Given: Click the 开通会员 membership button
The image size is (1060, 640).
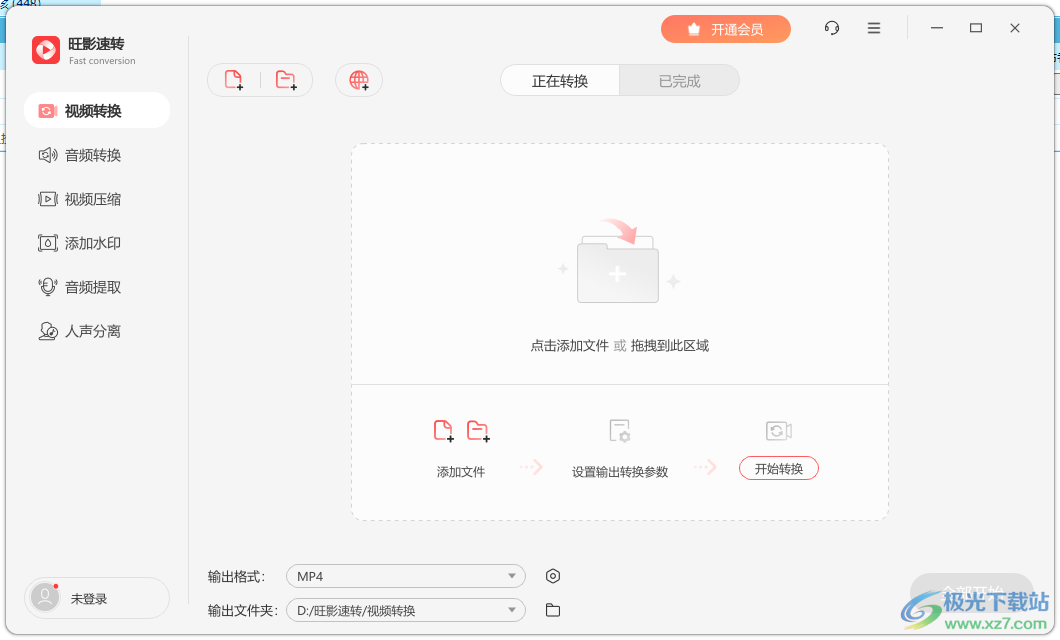Looking at the screenshot, I should 726,29.
